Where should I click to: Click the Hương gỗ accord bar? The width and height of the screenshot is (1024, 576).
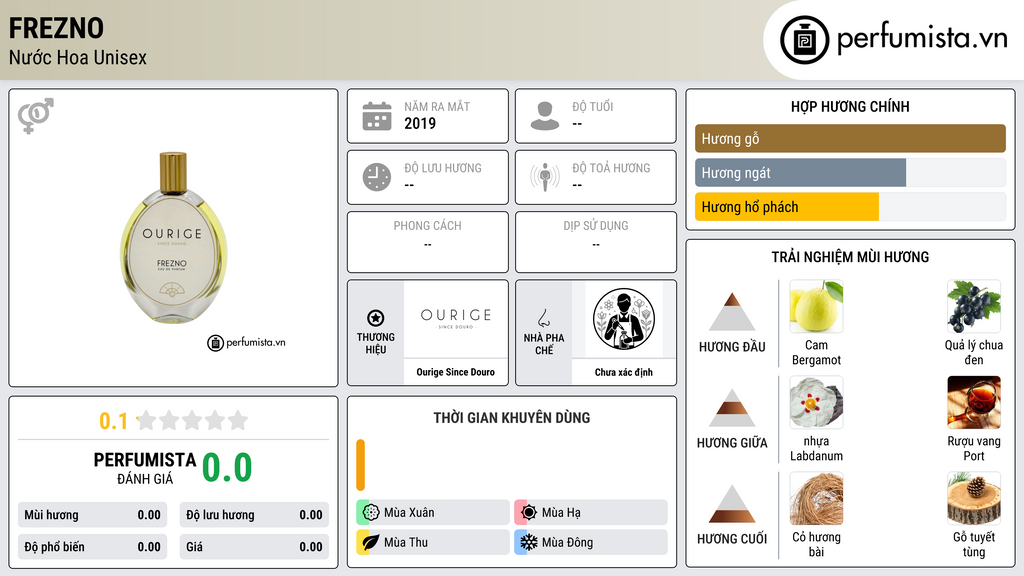coord(850,138)
